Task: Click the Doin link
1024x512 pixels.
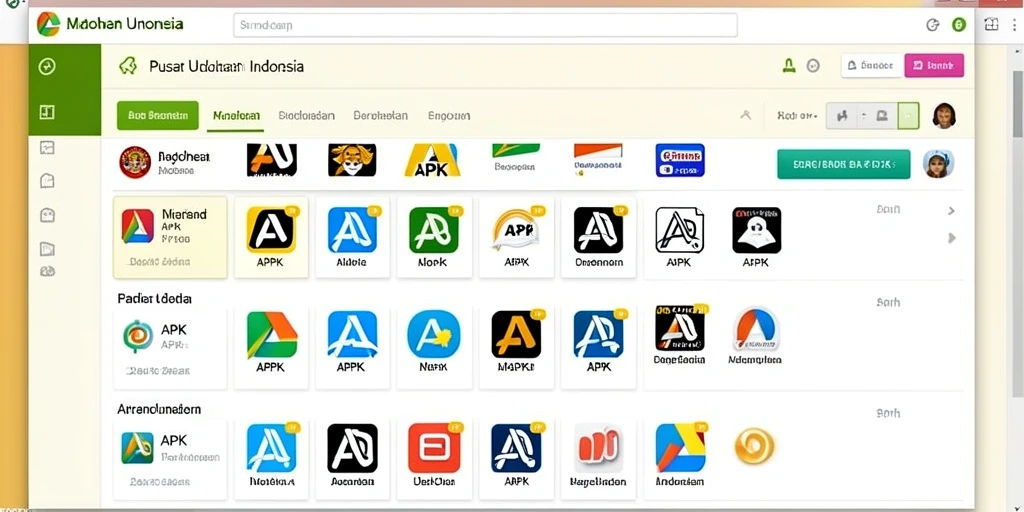Action: [x=888, y=210]
